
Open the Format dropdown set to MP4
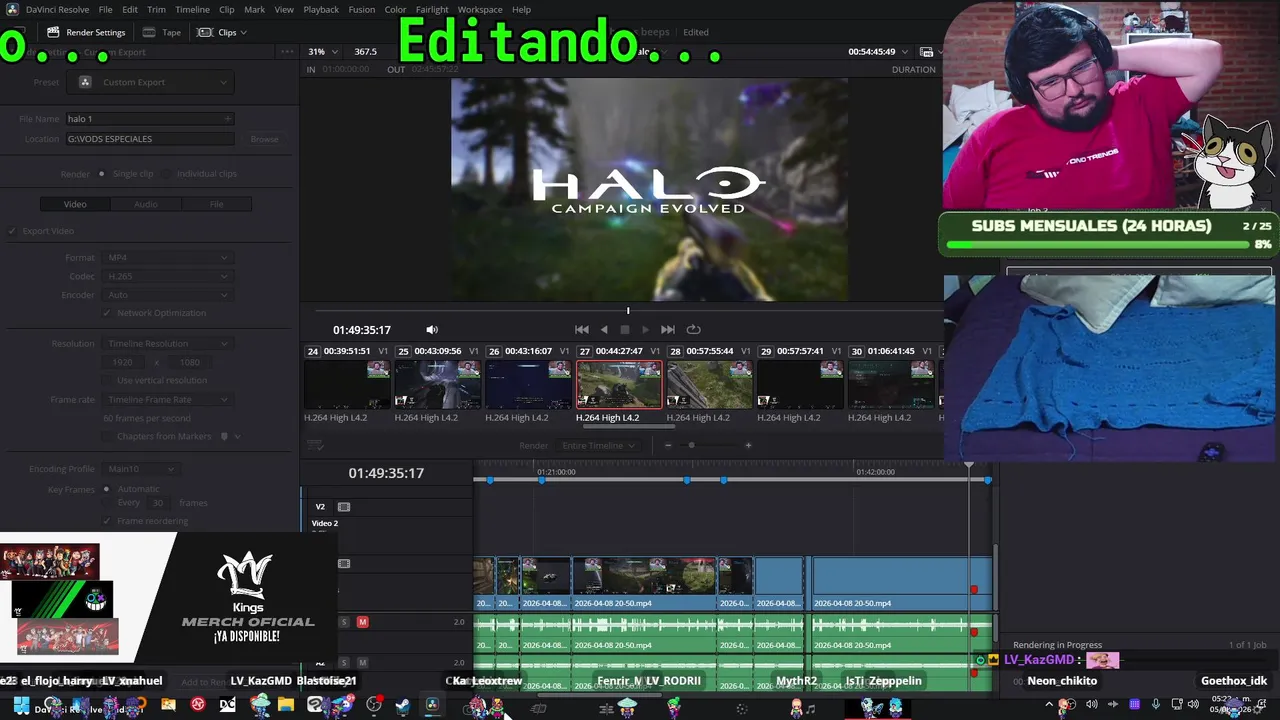tap(166, 258)
